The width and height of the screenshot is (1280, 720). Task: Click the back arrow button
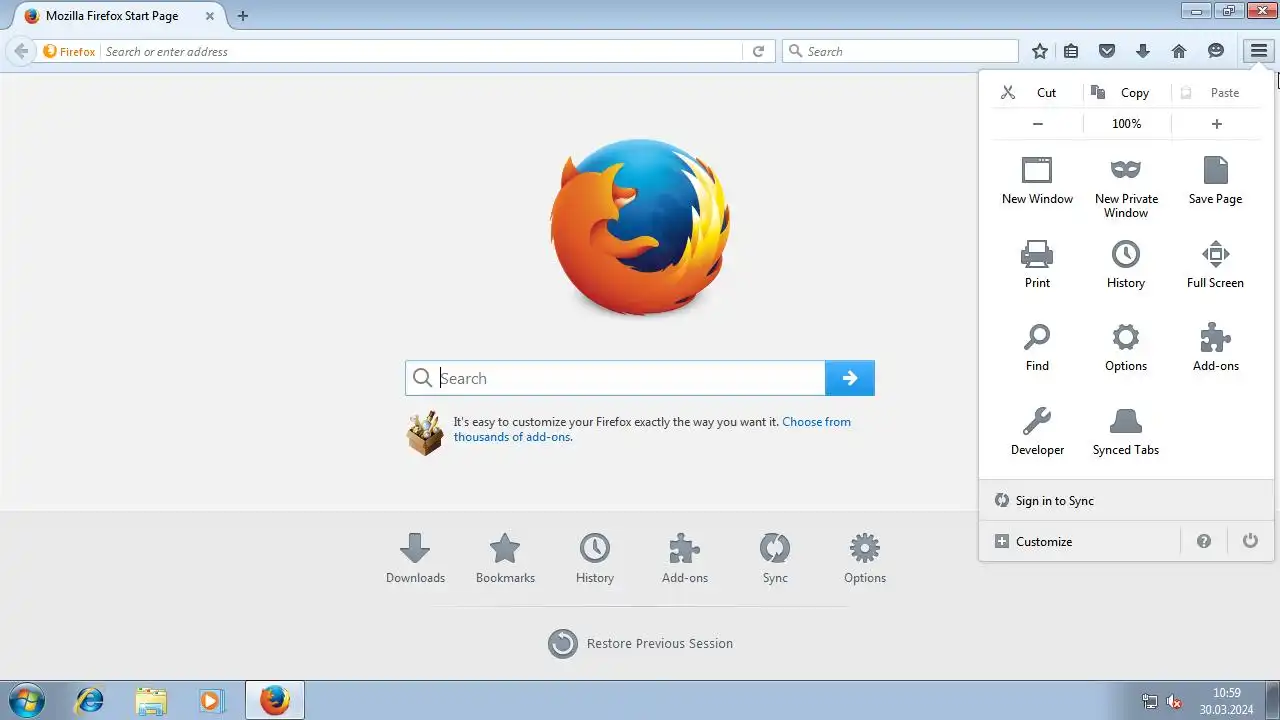click(20, 51)
